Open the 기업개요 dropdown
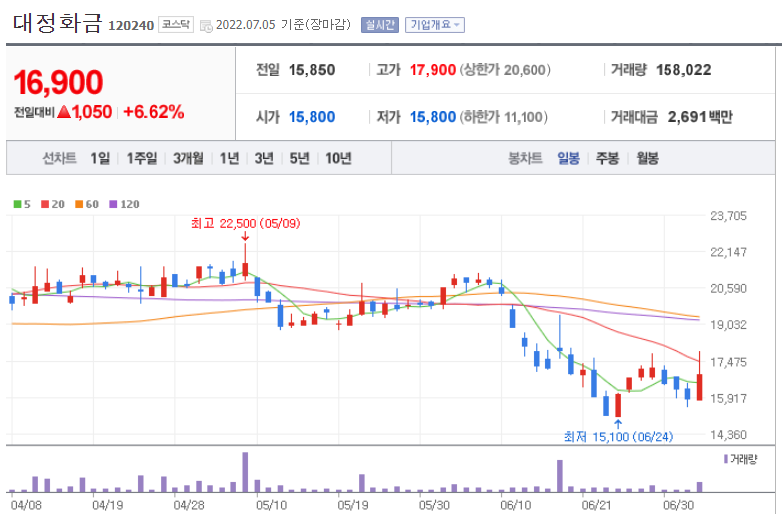 435,24
